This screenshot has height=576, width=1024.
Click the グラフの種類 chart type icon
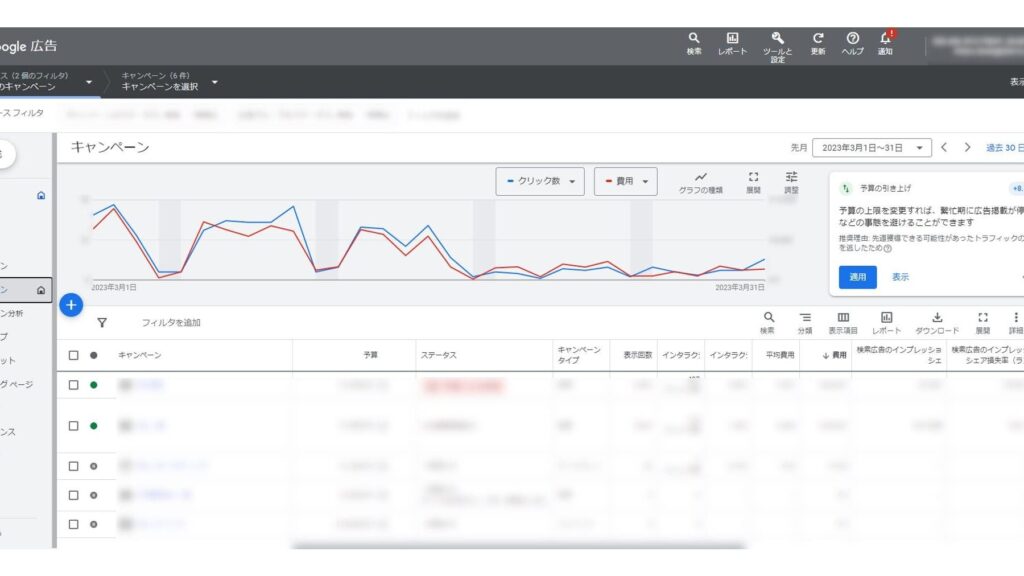(x=701, y=177)
